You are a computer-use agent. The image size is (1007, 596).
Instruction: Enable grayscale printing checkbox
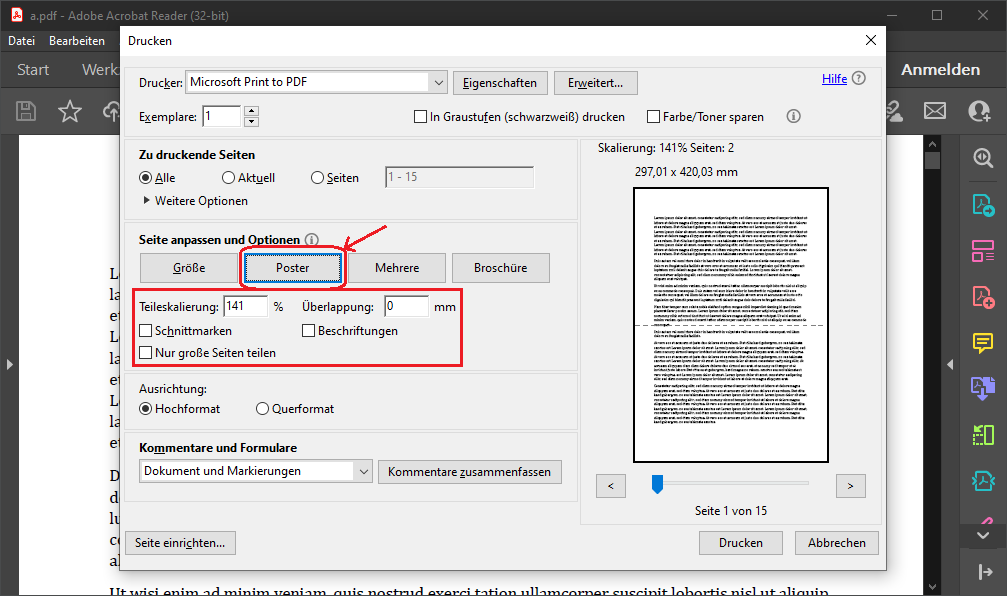[421, 117]
